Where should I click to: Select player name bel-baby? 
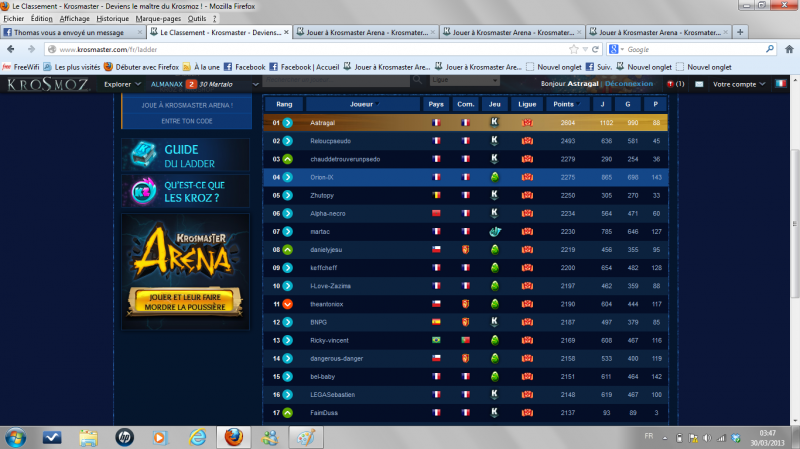tap(322, 377)
